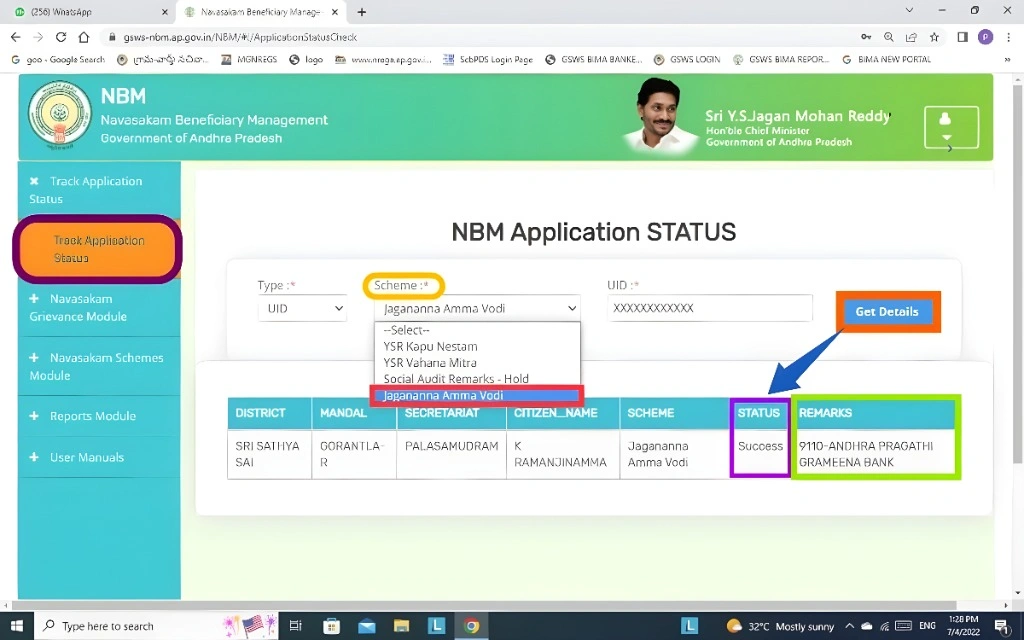The image size is (1024, 640).
Task: Switch to Navasakam Beneficiary Management tab
Action: coord(261,12)
